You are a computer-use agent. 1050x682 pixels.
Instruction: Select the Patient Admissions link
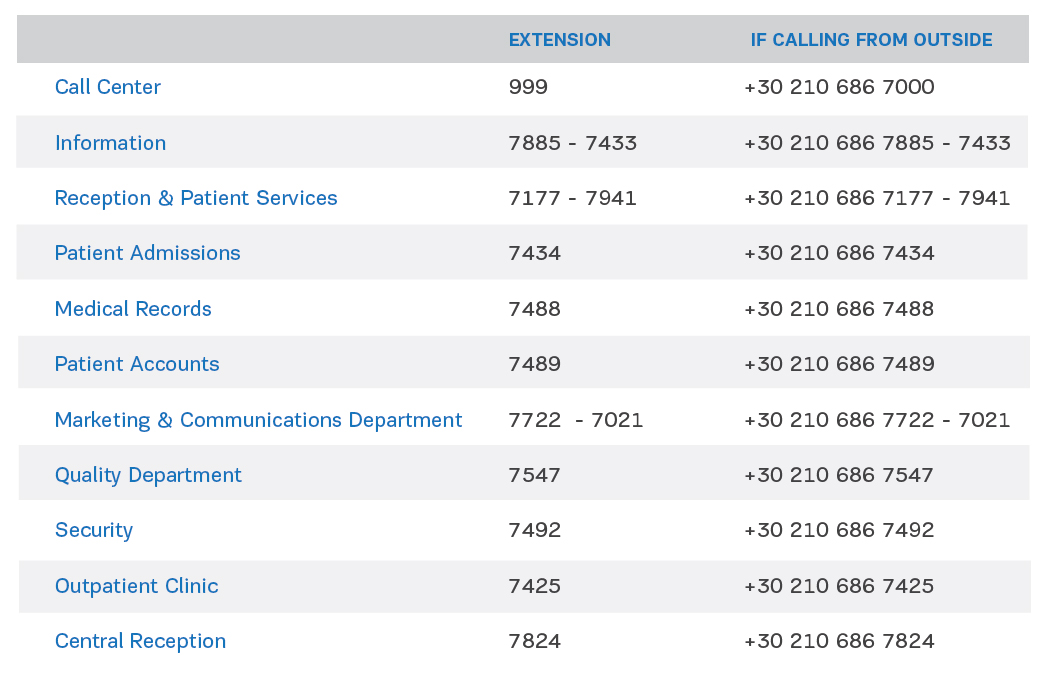click(147, 253)
